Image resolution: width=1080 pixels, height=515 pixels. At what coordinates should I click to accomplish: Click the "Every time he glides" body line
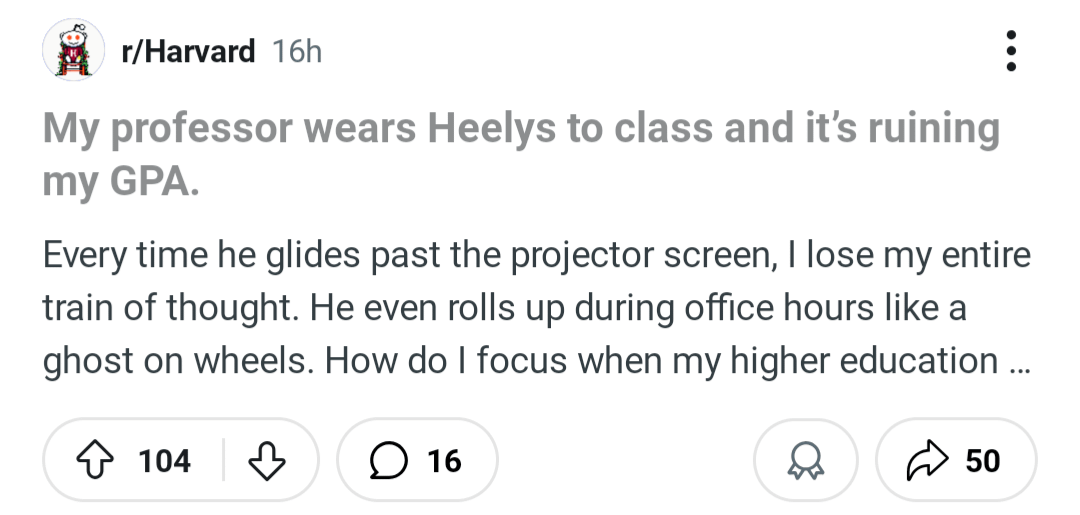(536, 256)
